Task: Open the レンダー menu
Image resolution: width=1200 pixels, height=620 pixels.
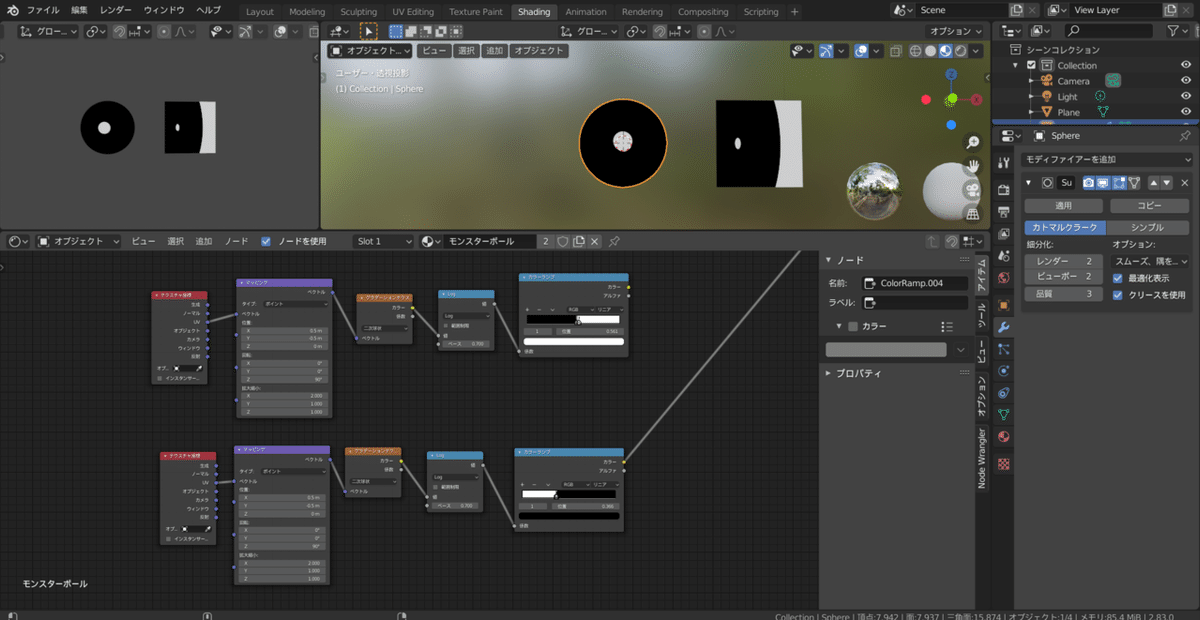Action: [x=116, y=10]
